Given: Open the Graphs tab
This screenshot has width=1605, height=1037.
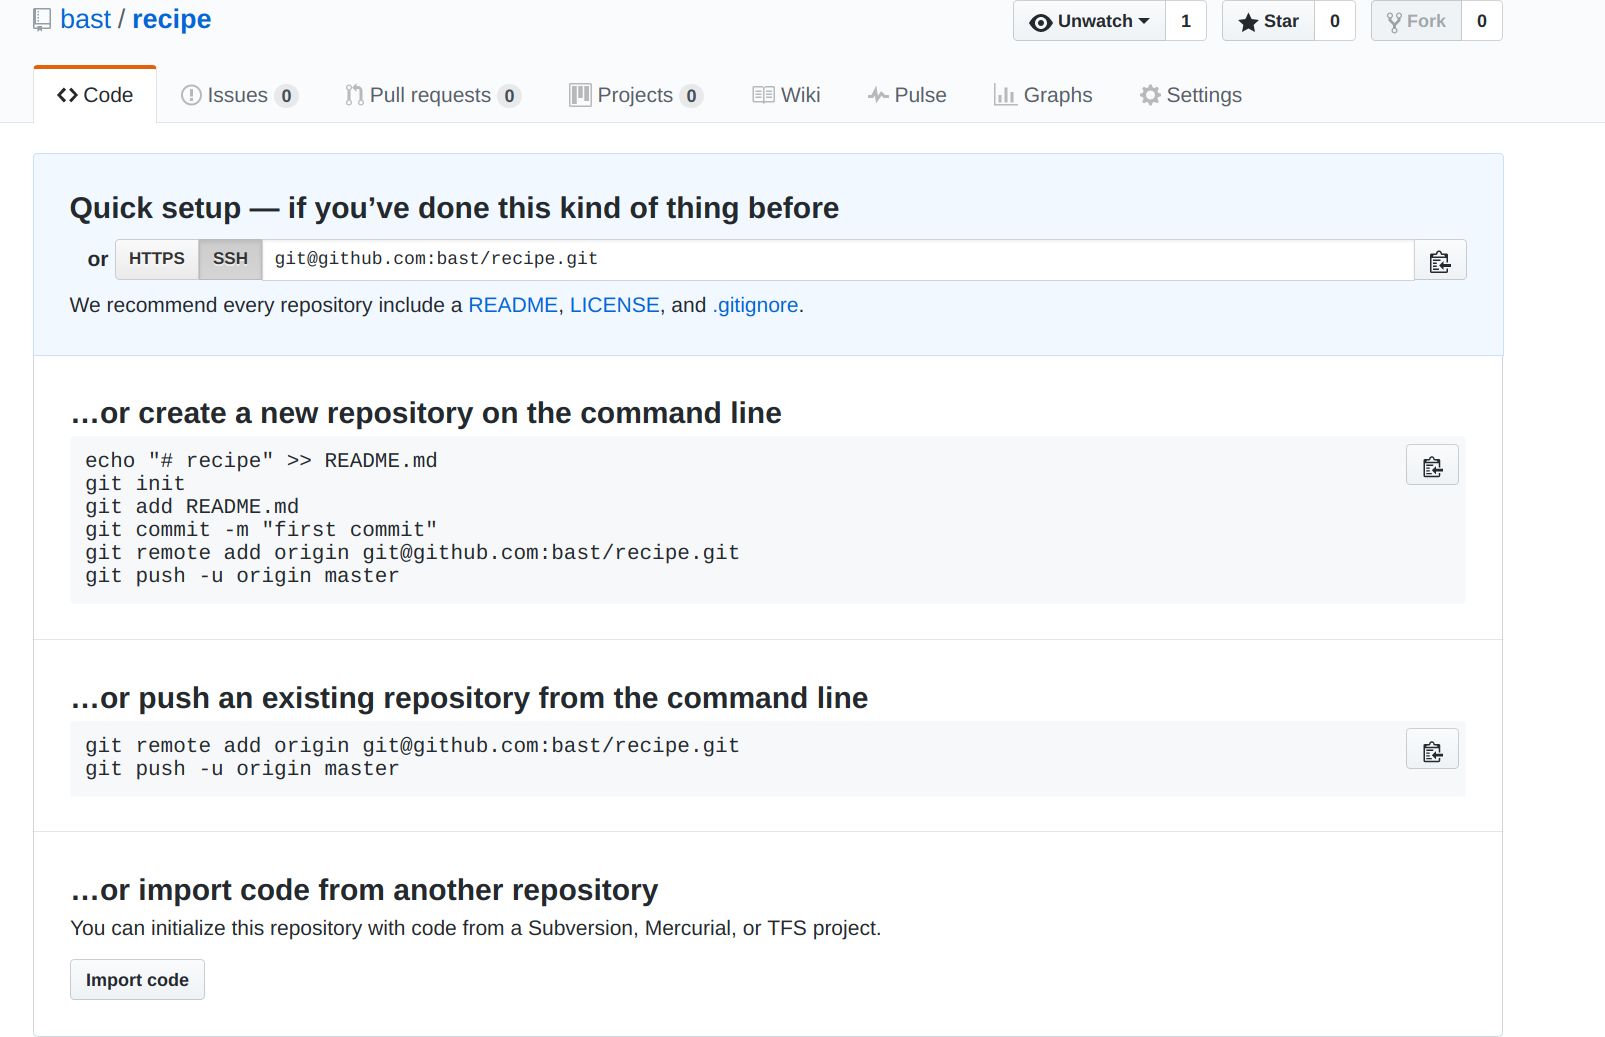Looking at the screenshot, I should coord(1043,95).
